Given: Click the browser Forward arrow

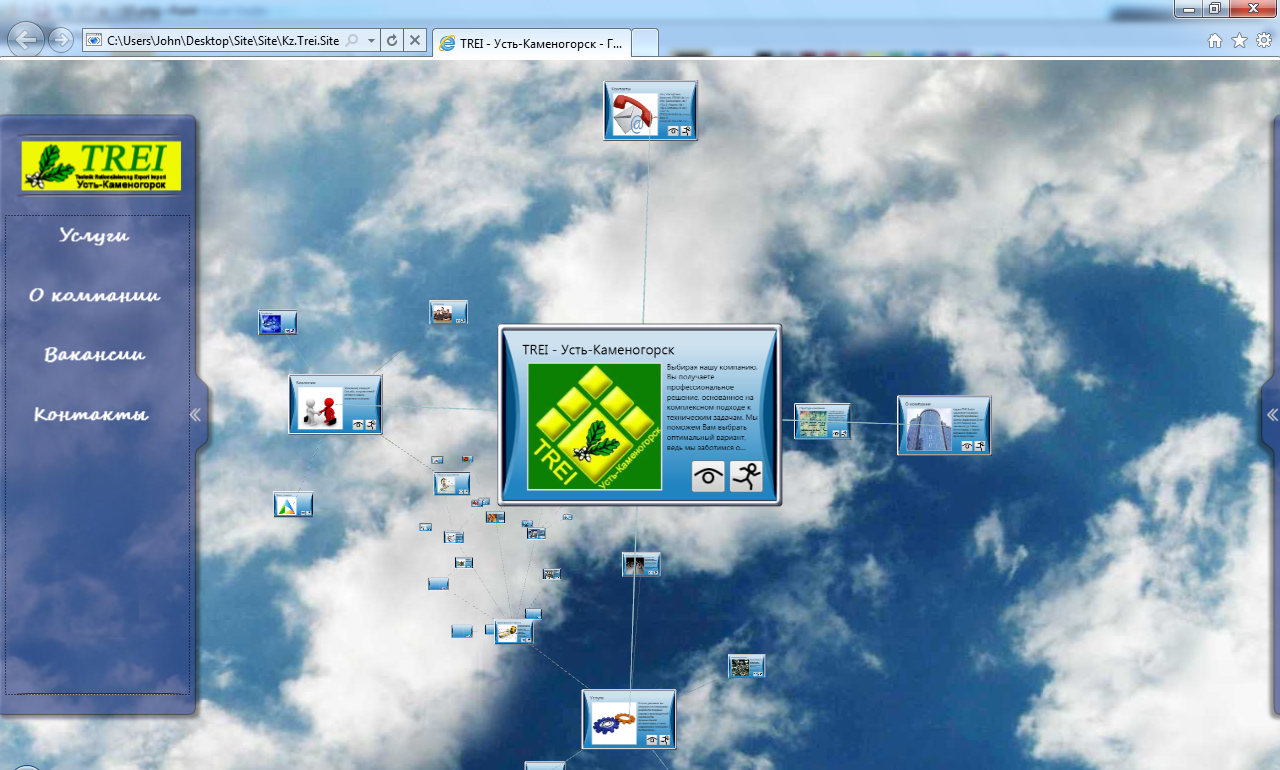Looking at the screenshot, I should (x=61, y=40).
